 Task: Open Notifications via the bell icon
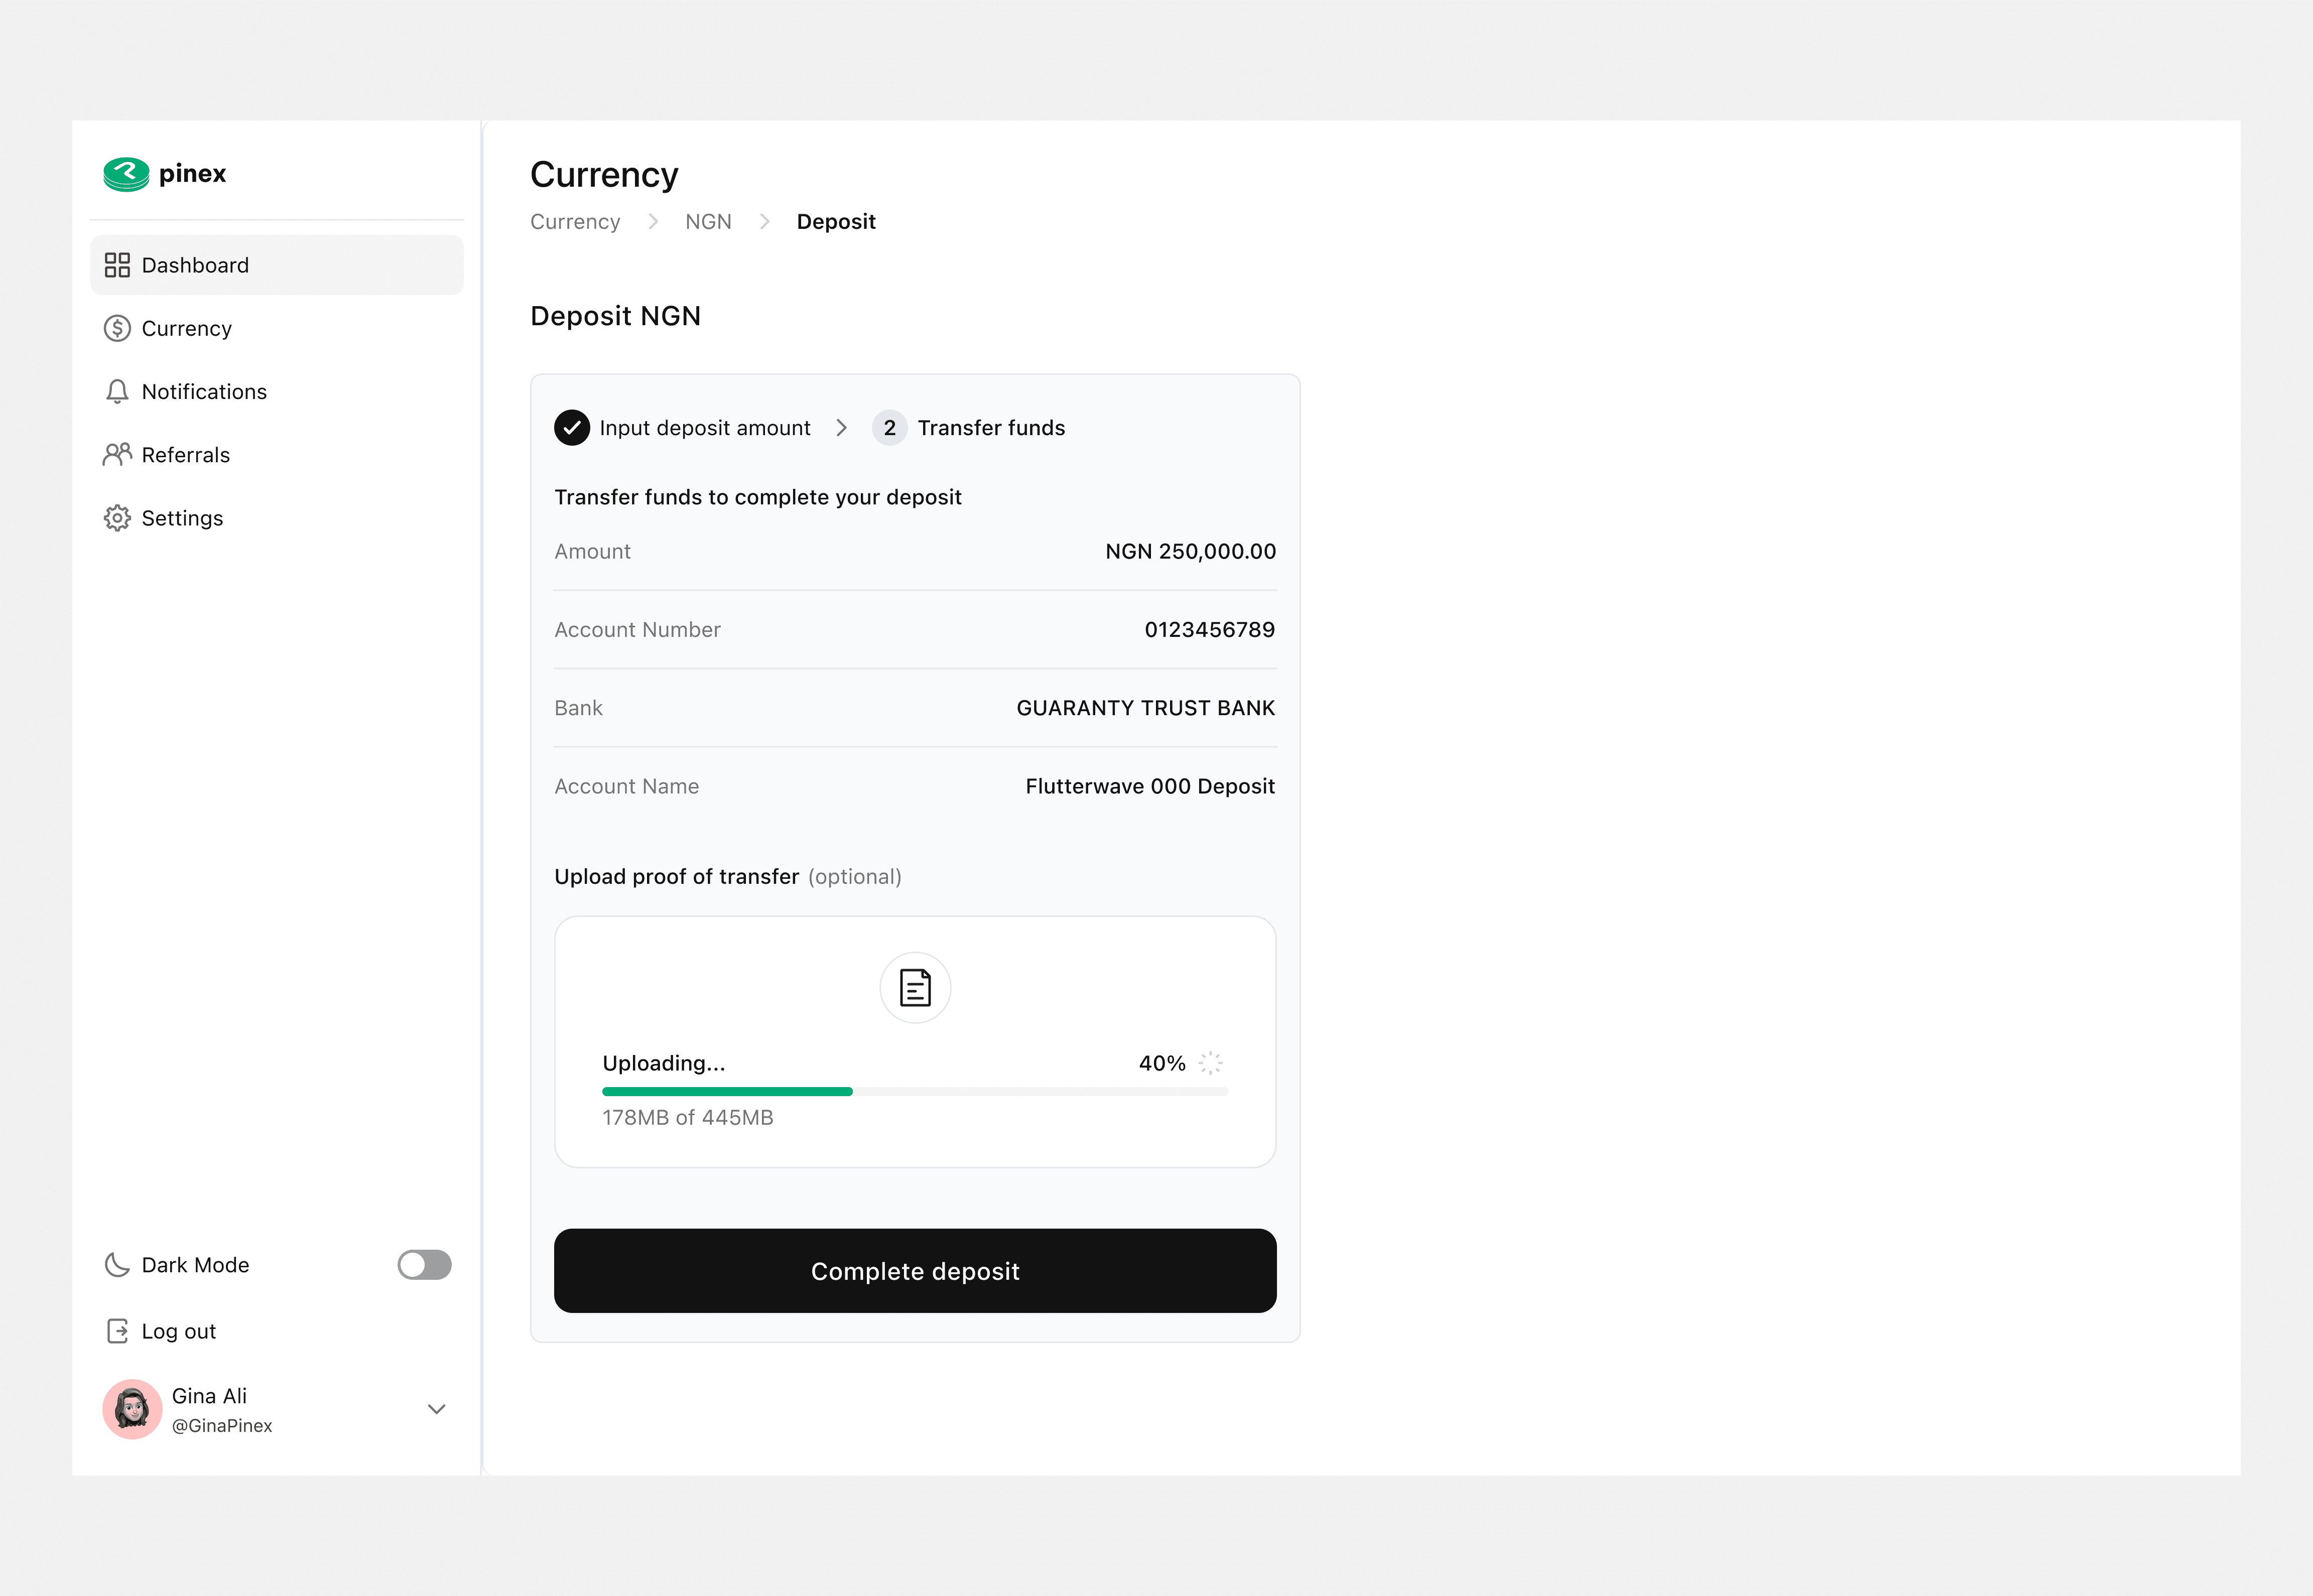(117, 391)
